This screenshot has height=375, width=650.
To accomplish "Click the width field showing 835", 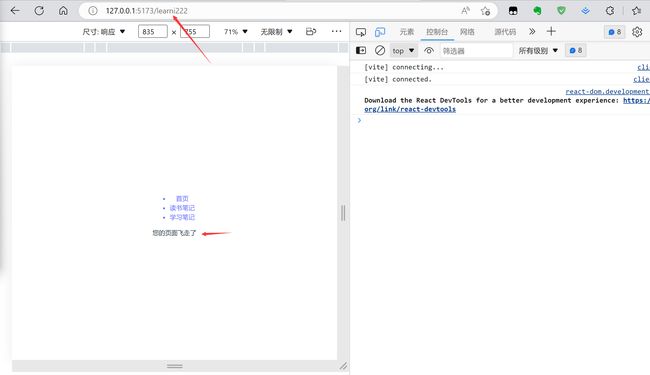I will point(153,31).
